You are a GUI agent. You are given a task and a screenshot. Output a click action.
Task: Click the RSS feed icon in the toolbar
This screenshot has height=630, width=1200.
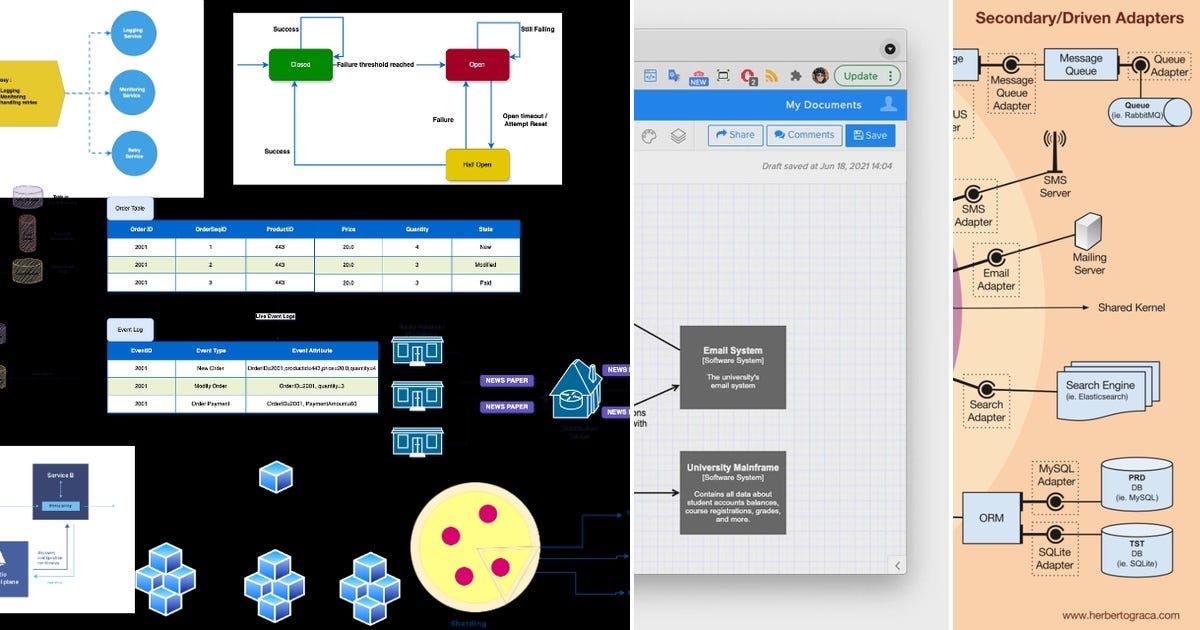click(x=771, y=75)
